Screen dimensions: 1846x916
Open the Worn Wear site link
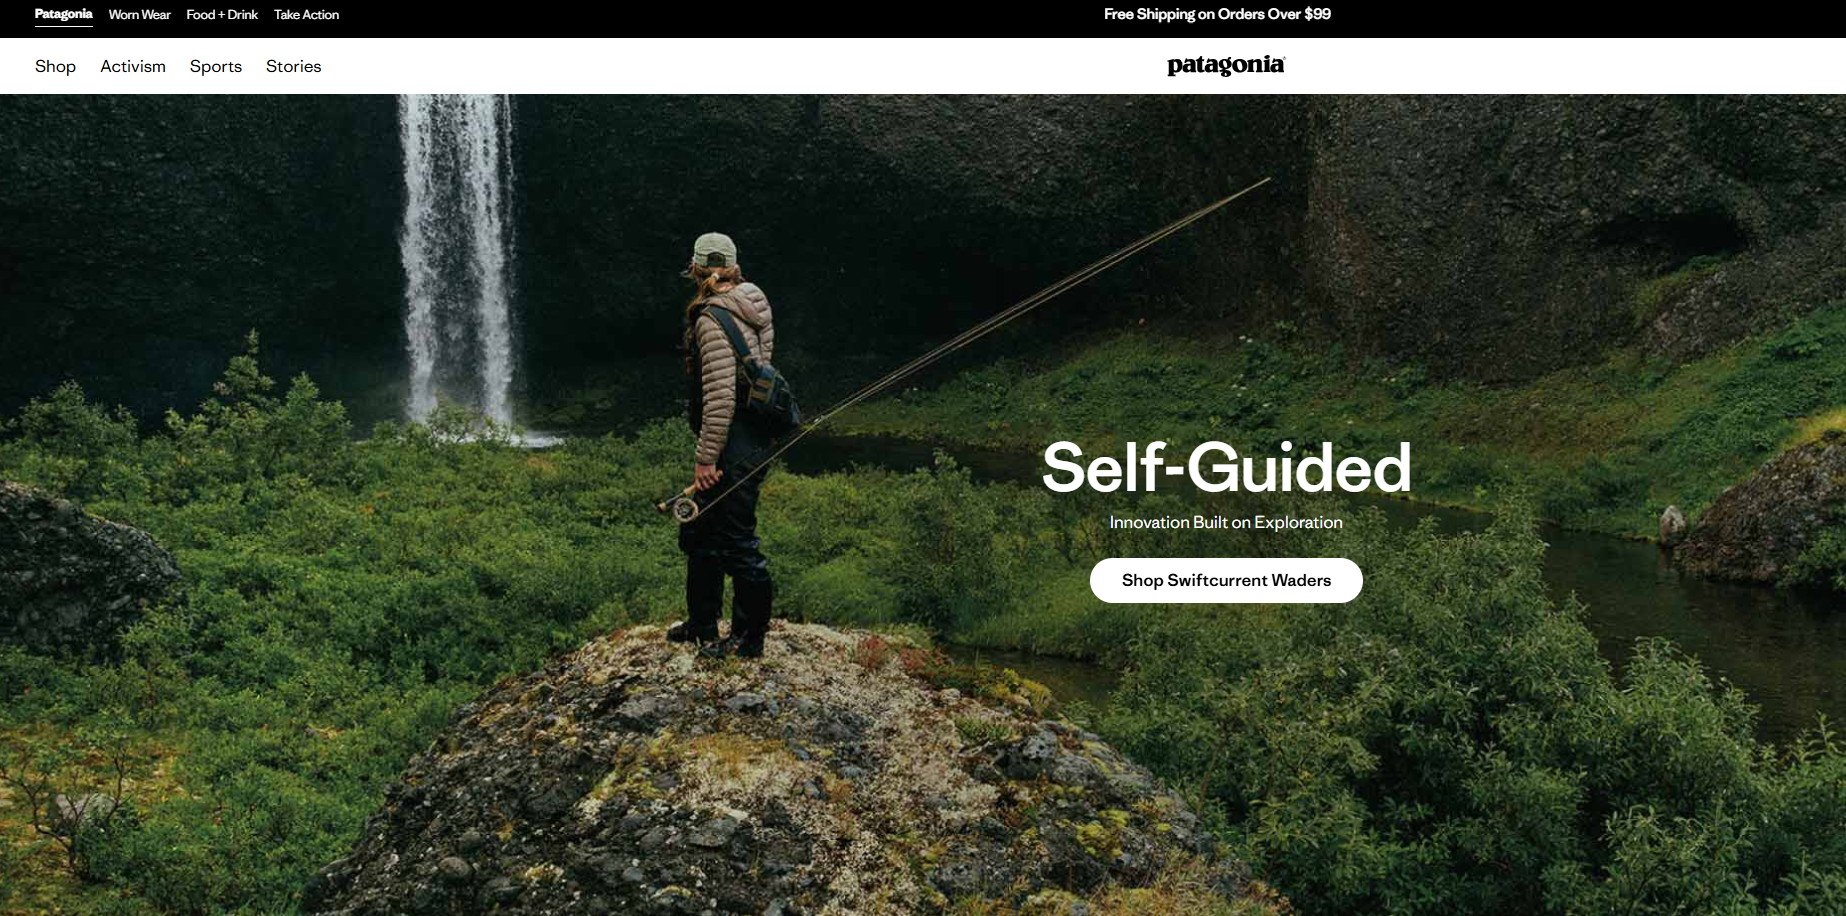[x=139, y=14]
